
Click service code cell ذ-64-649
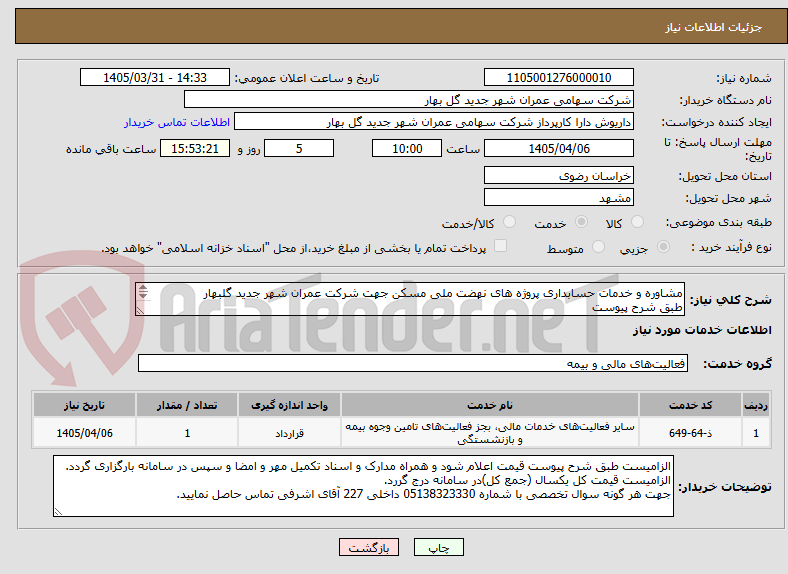coord(691,433)
